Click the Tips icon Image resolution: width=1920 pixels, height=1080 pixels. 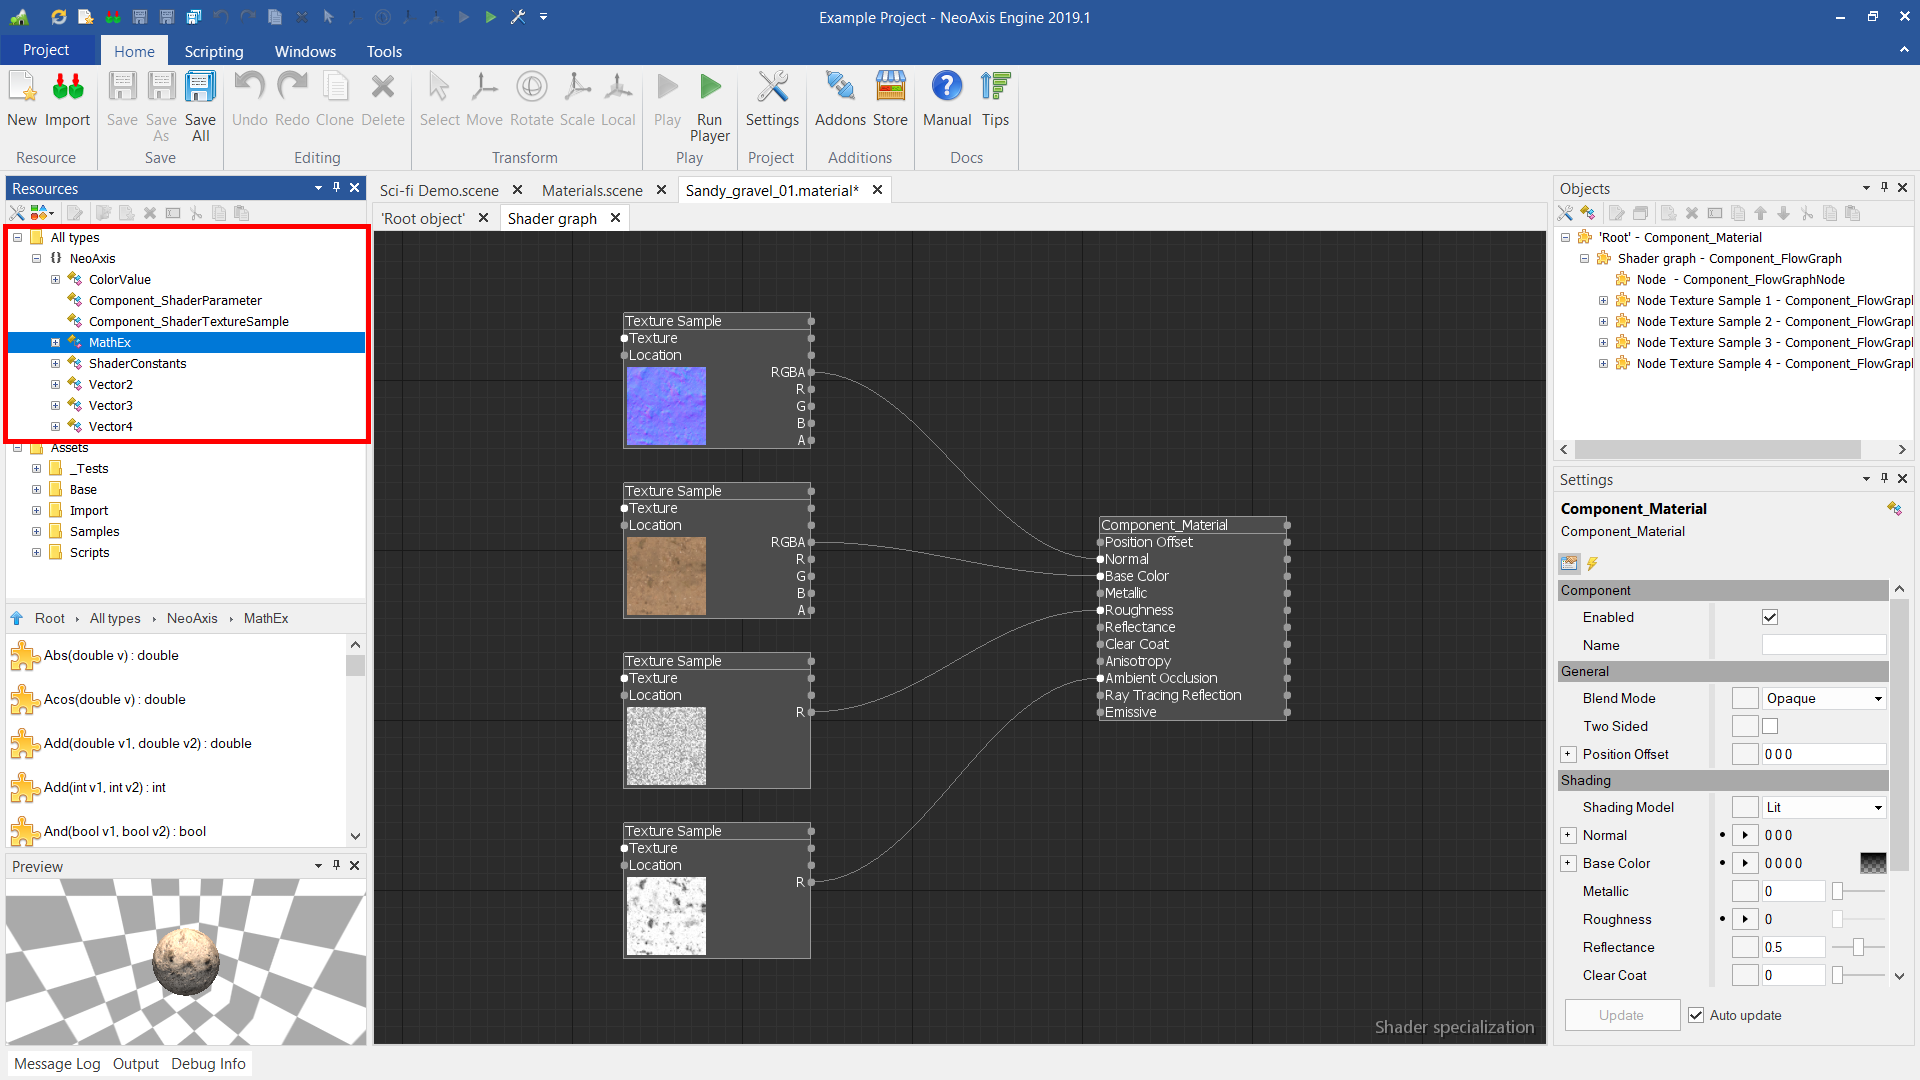coord(995,88)
